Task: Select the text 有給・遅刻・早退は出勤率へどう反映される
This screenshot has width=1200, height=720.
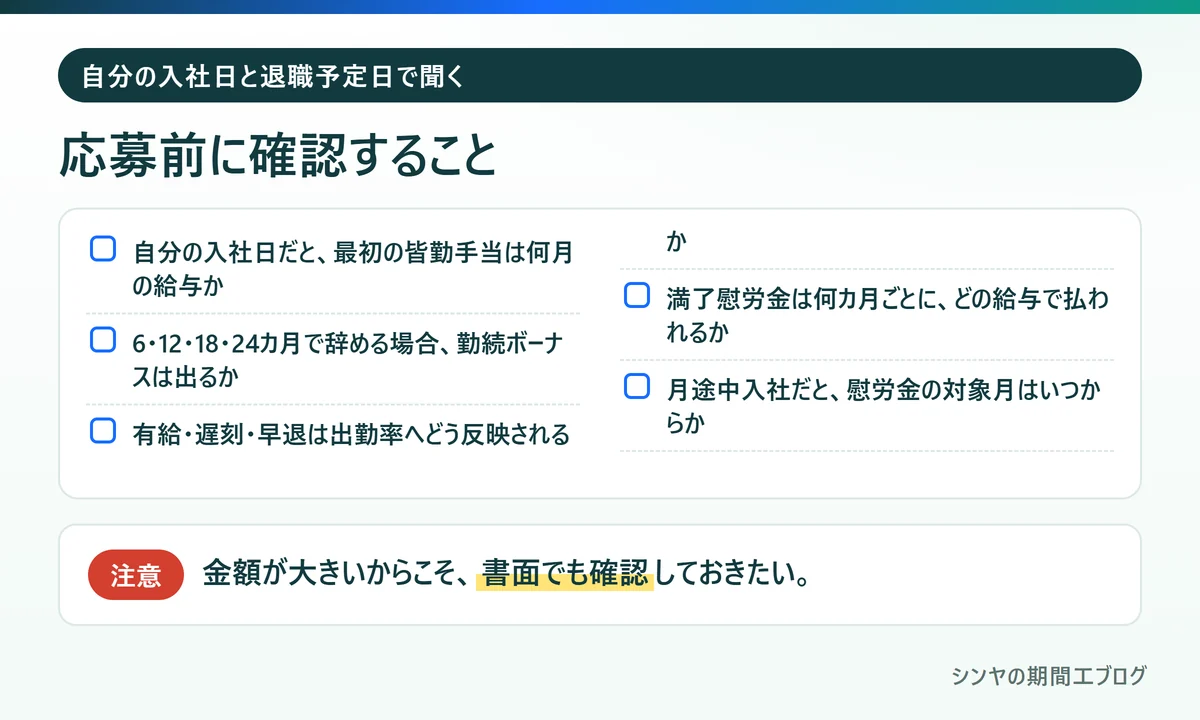Action: [351, 434]
